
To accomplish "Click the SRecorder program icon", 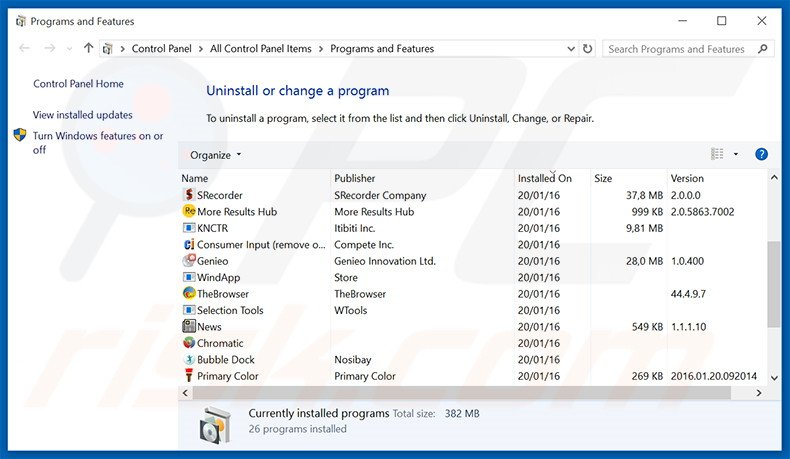I will (x=189, y=194).
